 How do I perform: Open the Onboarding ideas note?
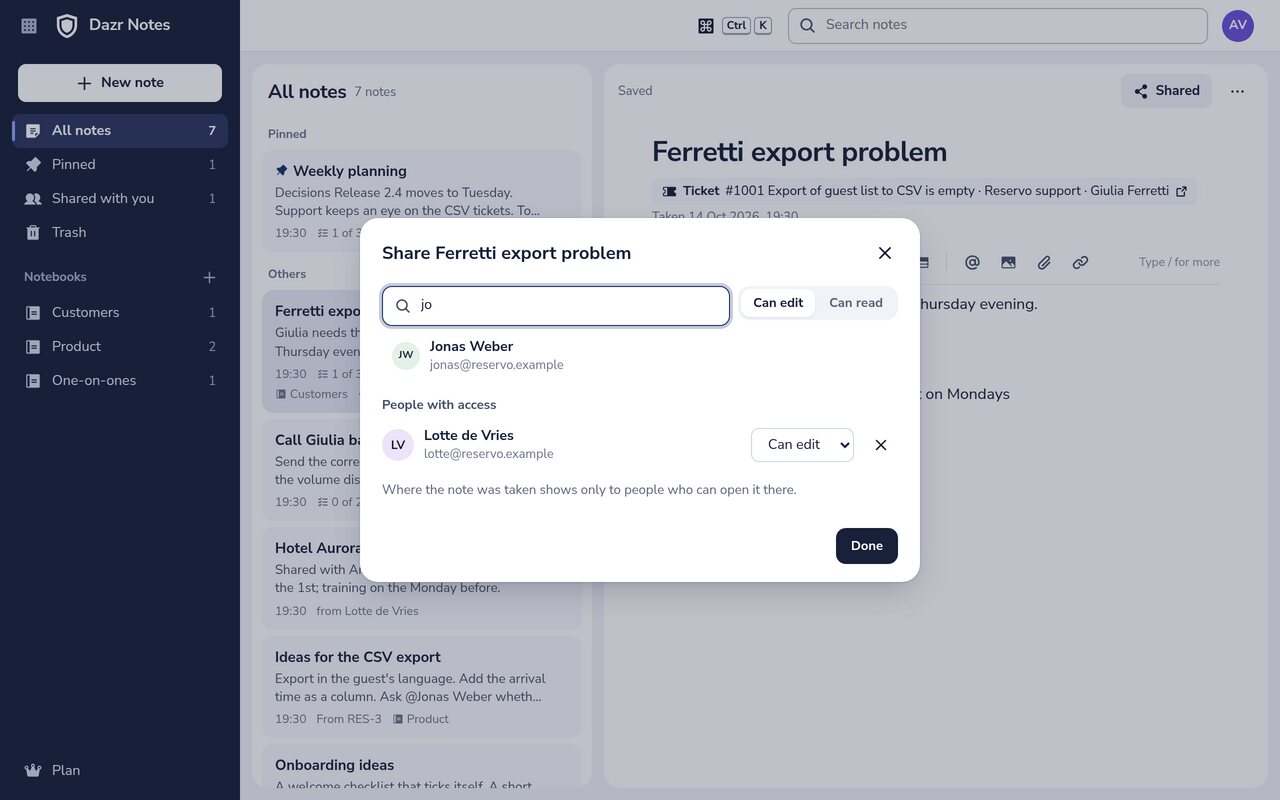pyautogui.click(x=422, y=768)
